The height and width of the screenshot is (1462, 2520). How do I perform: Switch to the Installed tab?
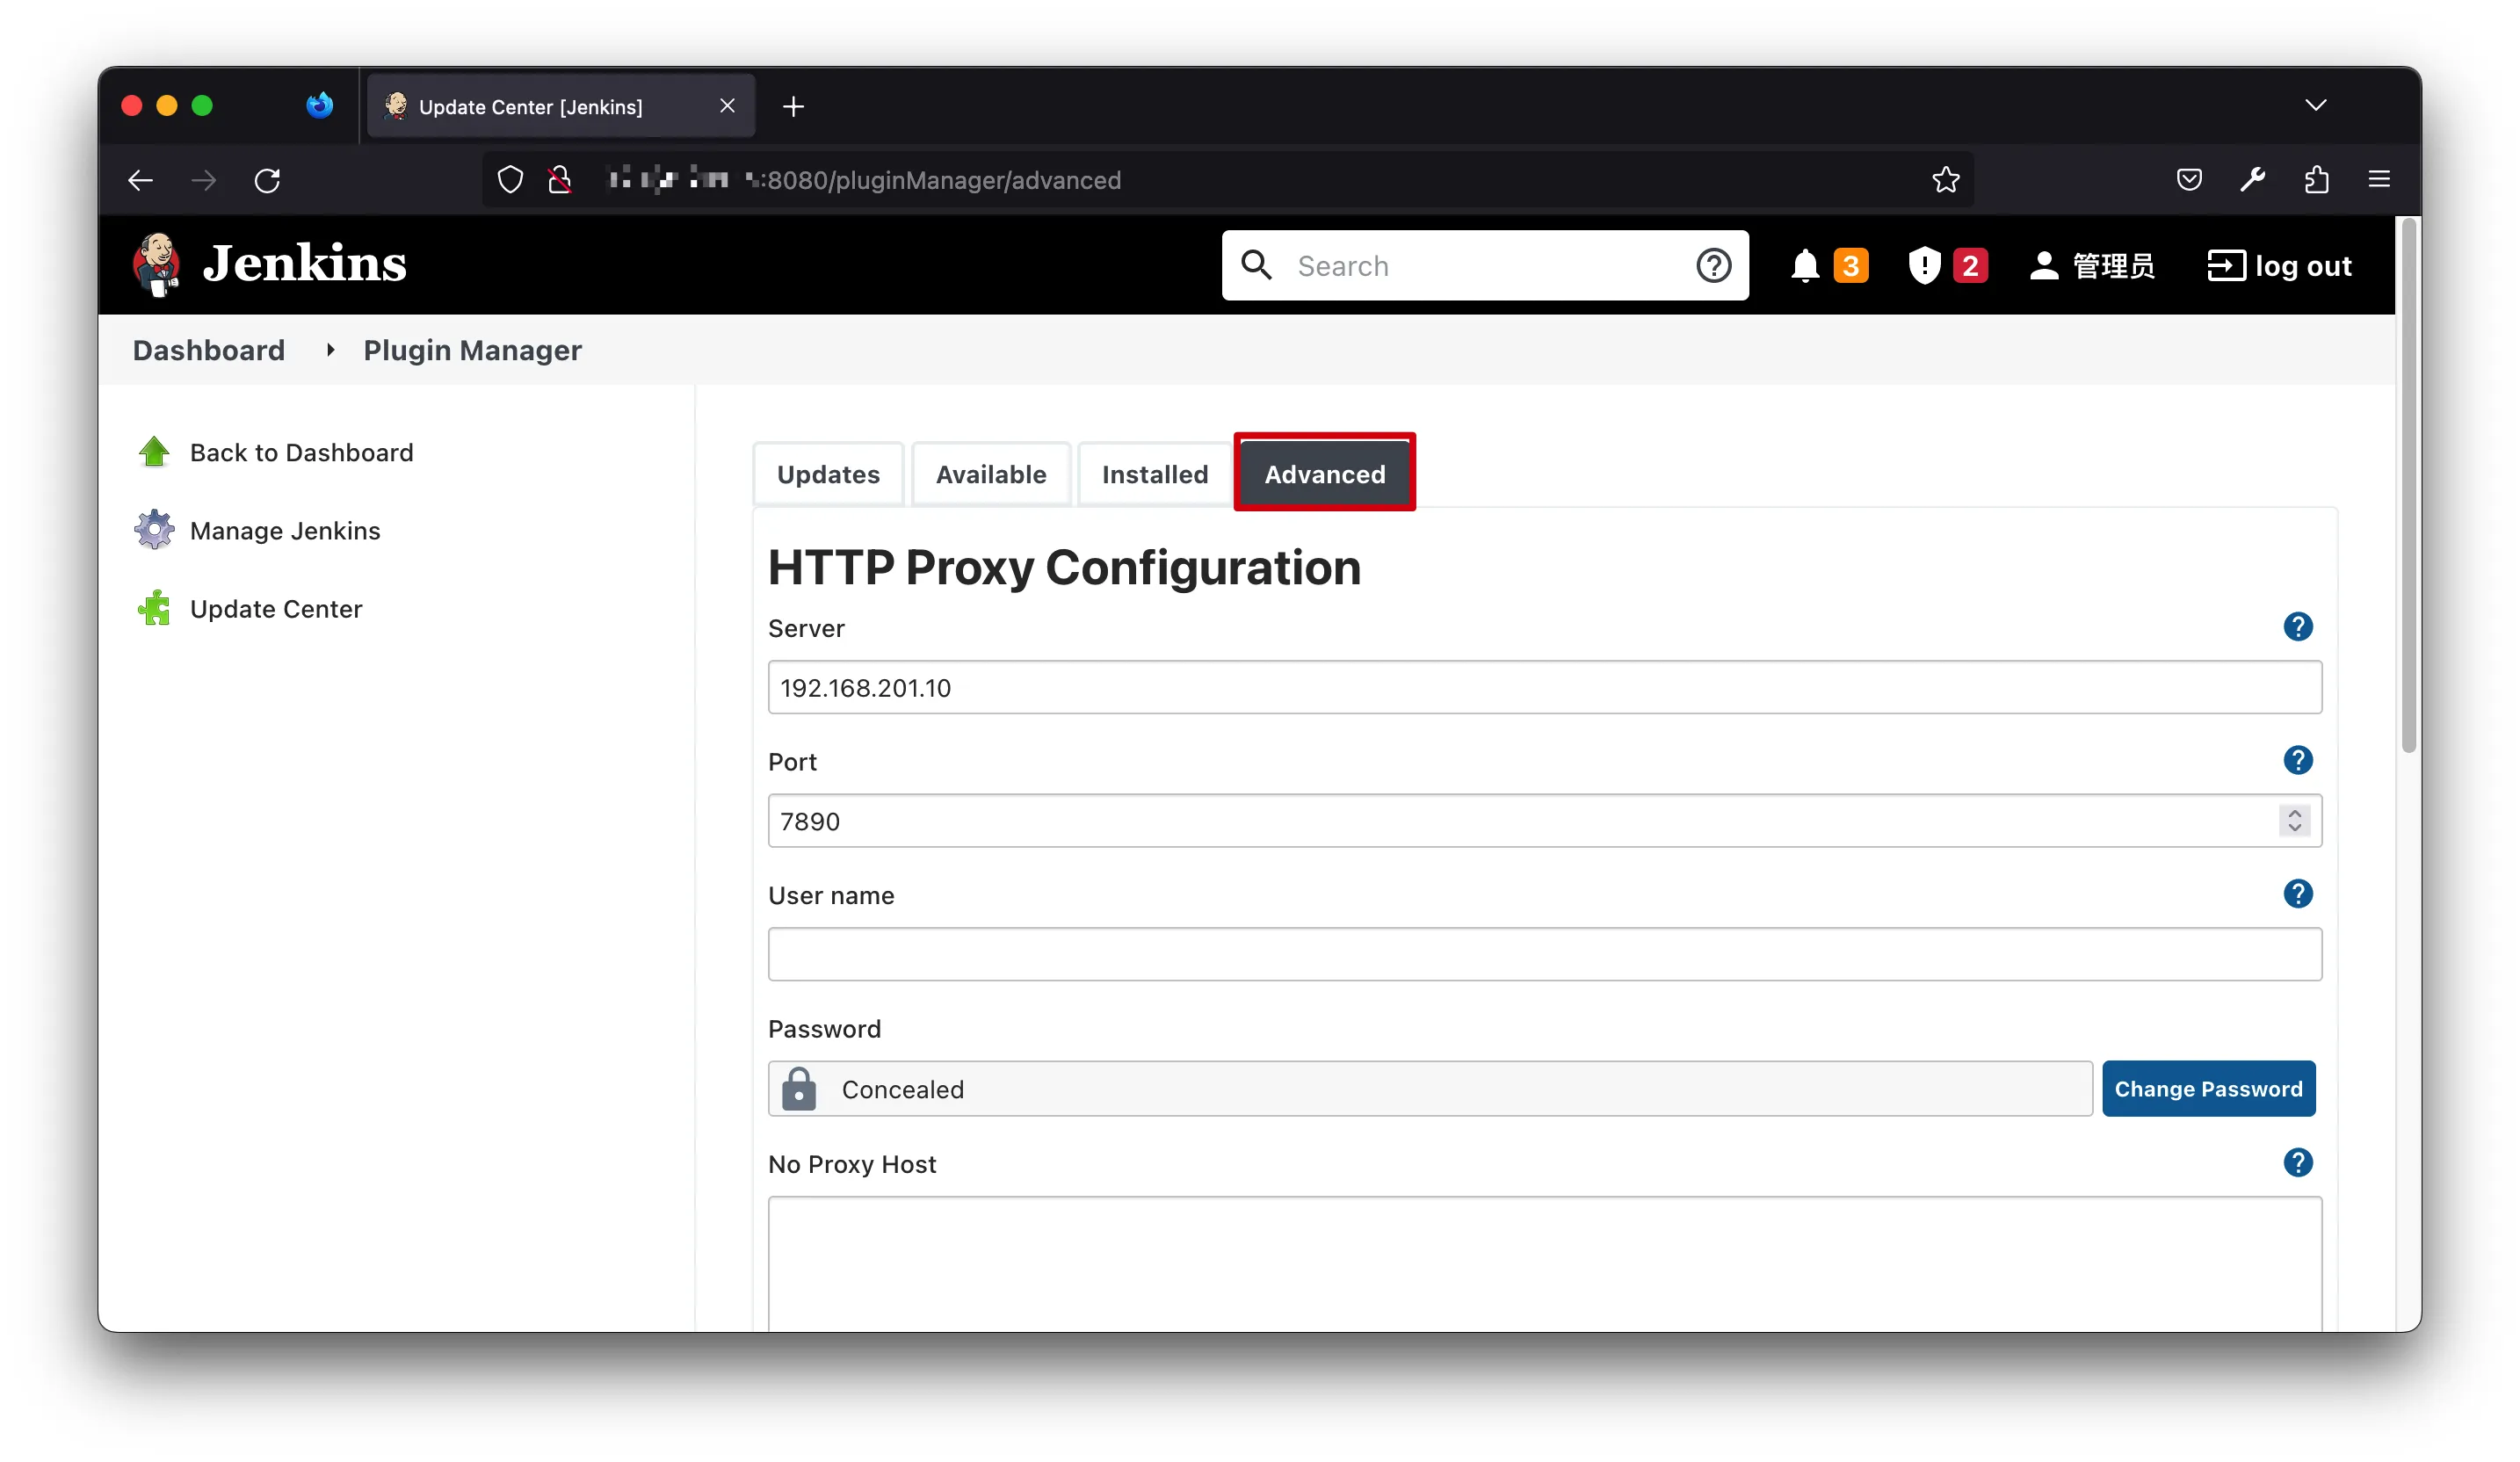(x=1155, y=474)
